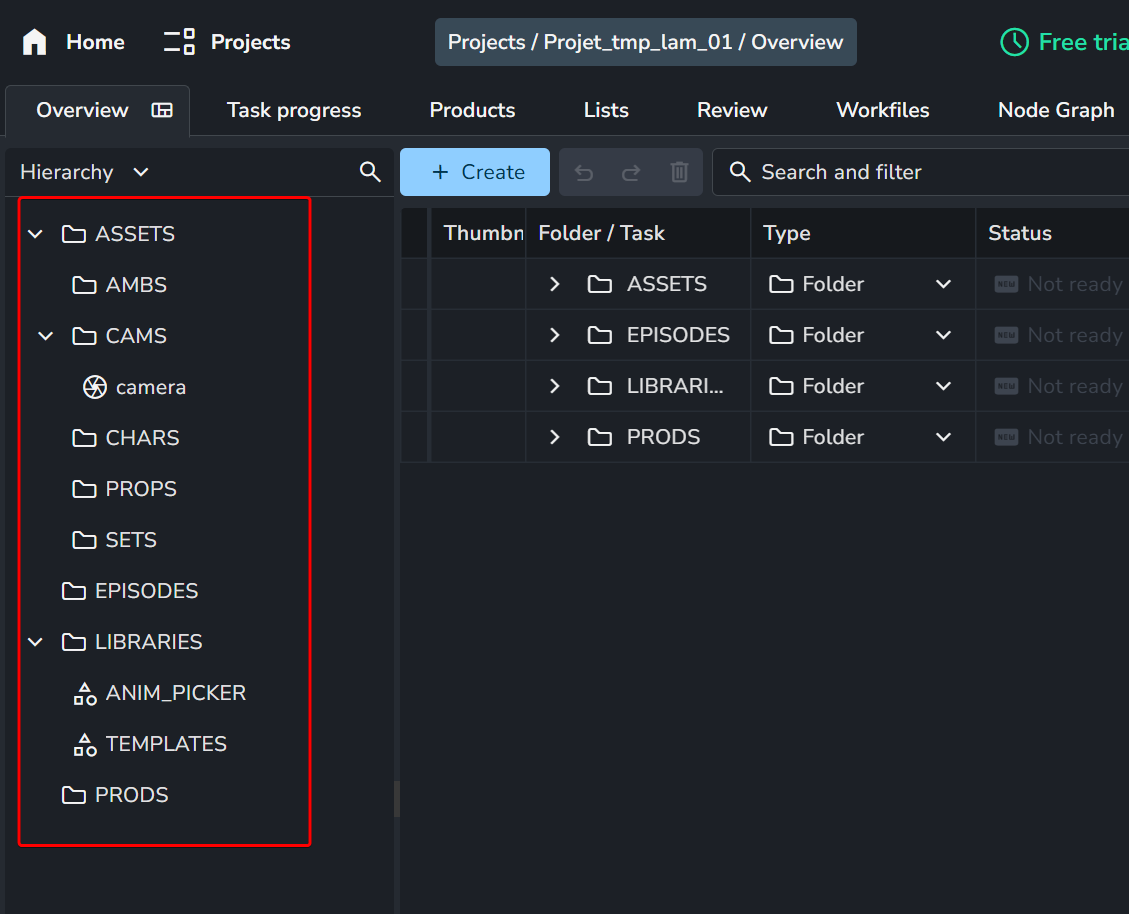
Task: Open the Projects menu icon
Action: [179, 42]
